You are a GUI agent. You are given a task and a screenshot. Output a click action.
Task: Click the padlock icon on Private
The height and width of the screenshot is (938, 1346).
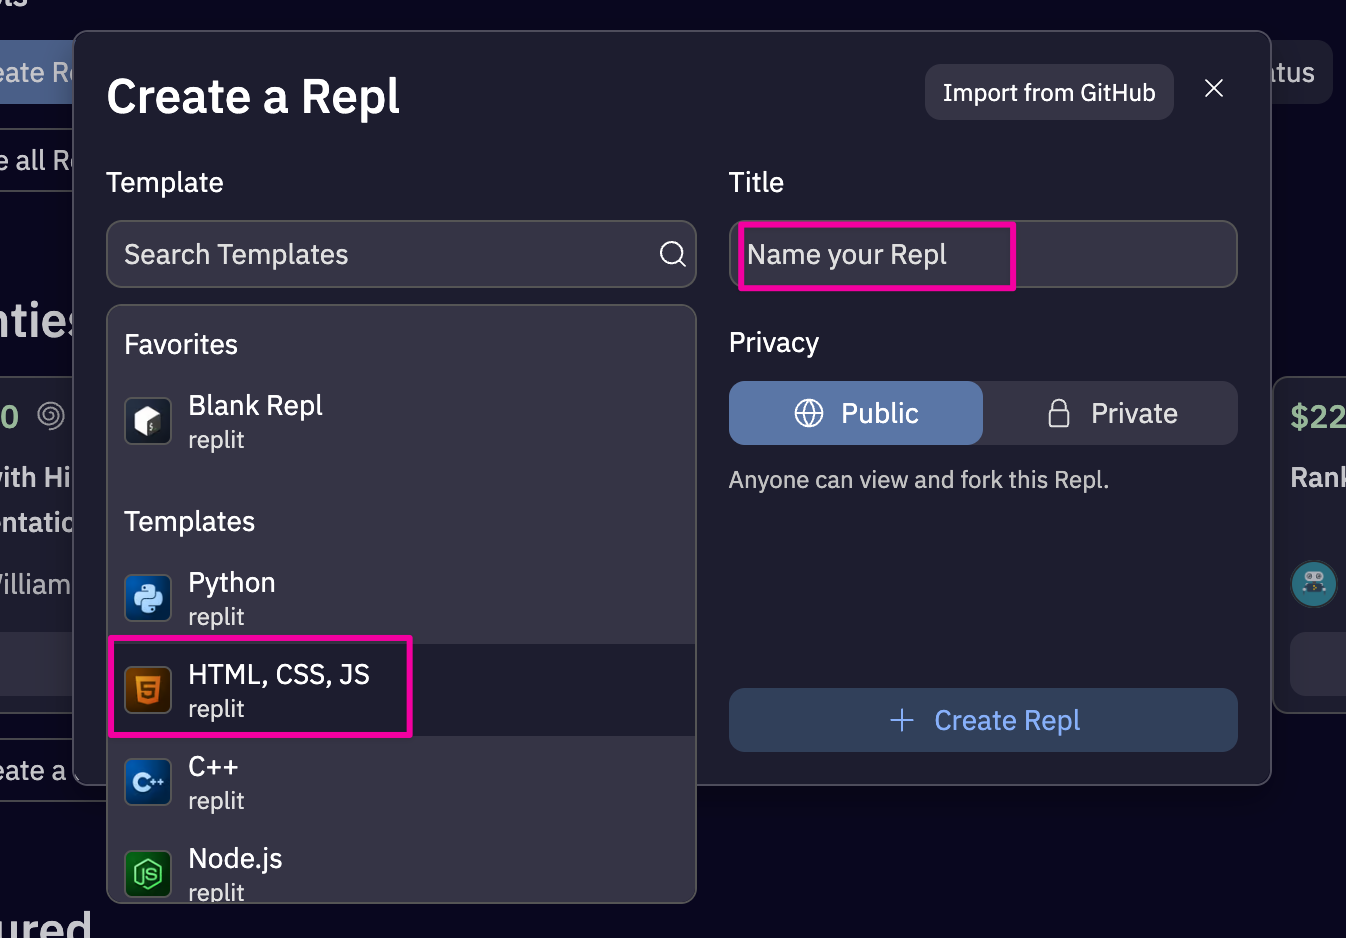pyautogui.click(x=1059, y=413)
